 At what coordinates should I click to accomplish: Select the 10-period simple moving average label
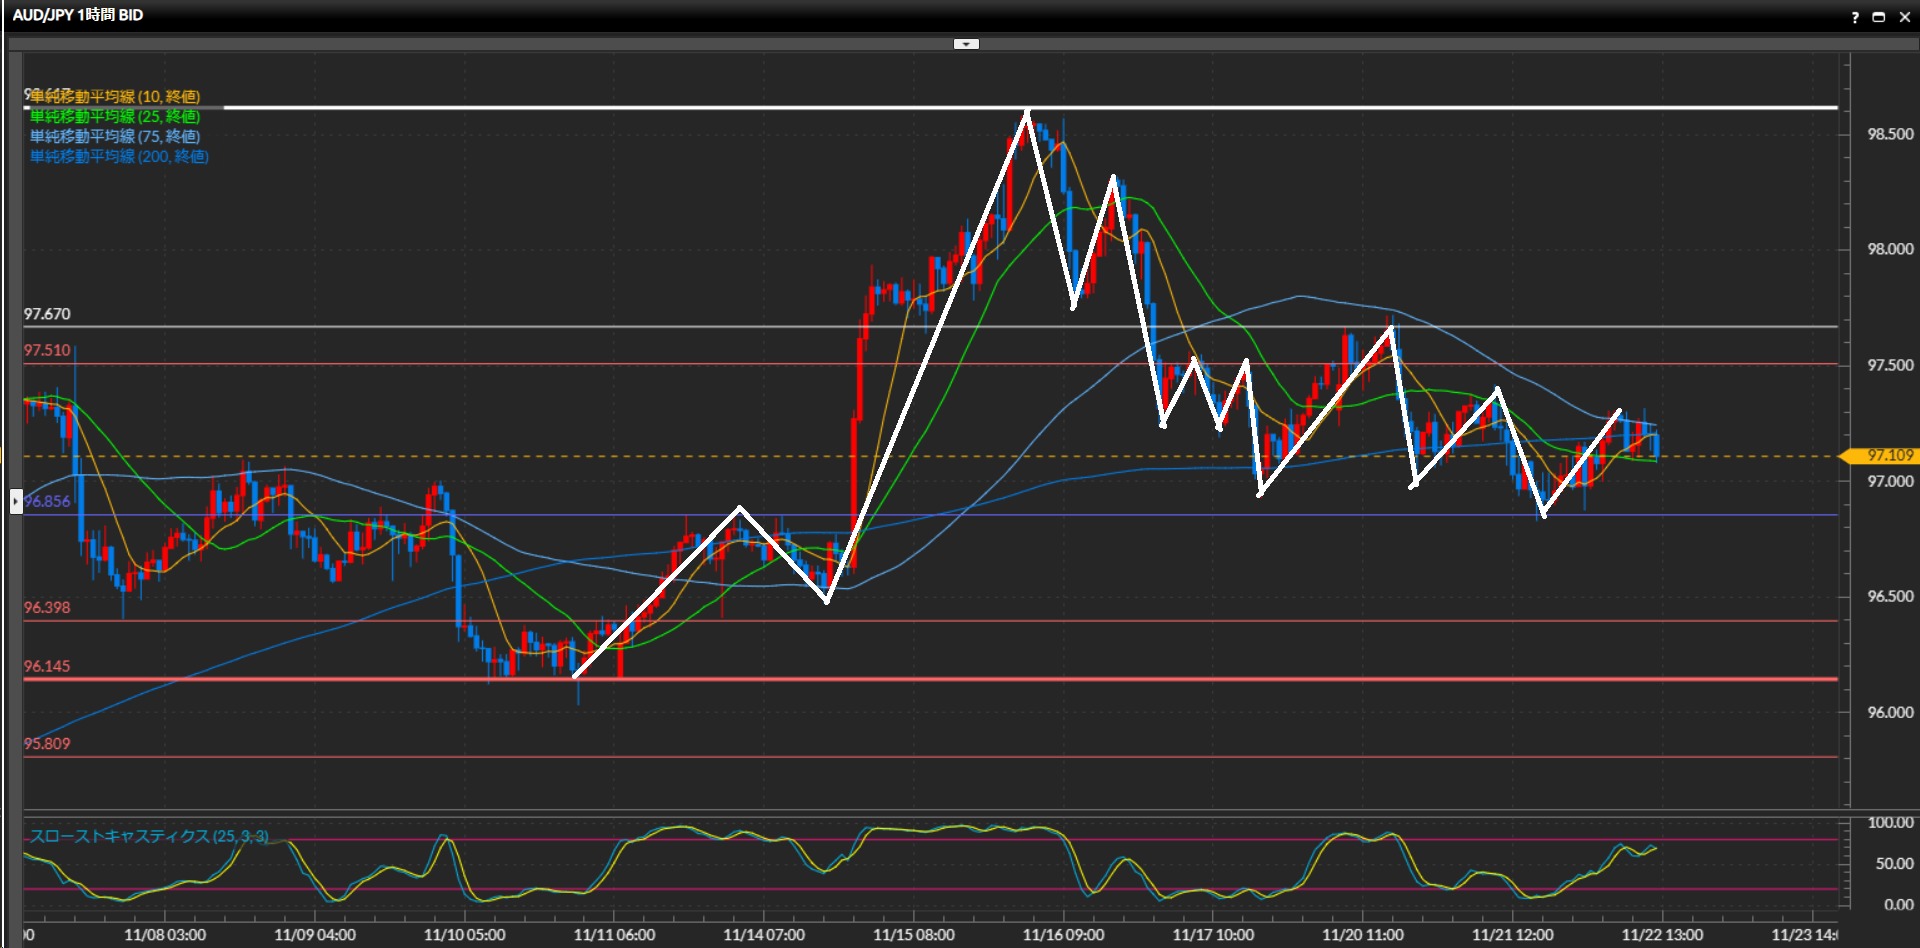[115, 96]
